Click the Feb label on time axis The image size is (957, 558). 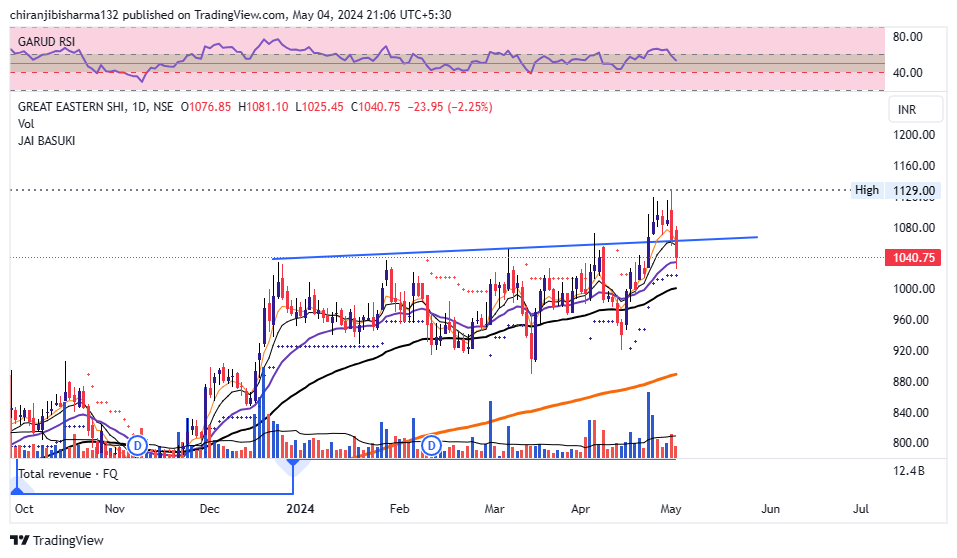[399, 509]
